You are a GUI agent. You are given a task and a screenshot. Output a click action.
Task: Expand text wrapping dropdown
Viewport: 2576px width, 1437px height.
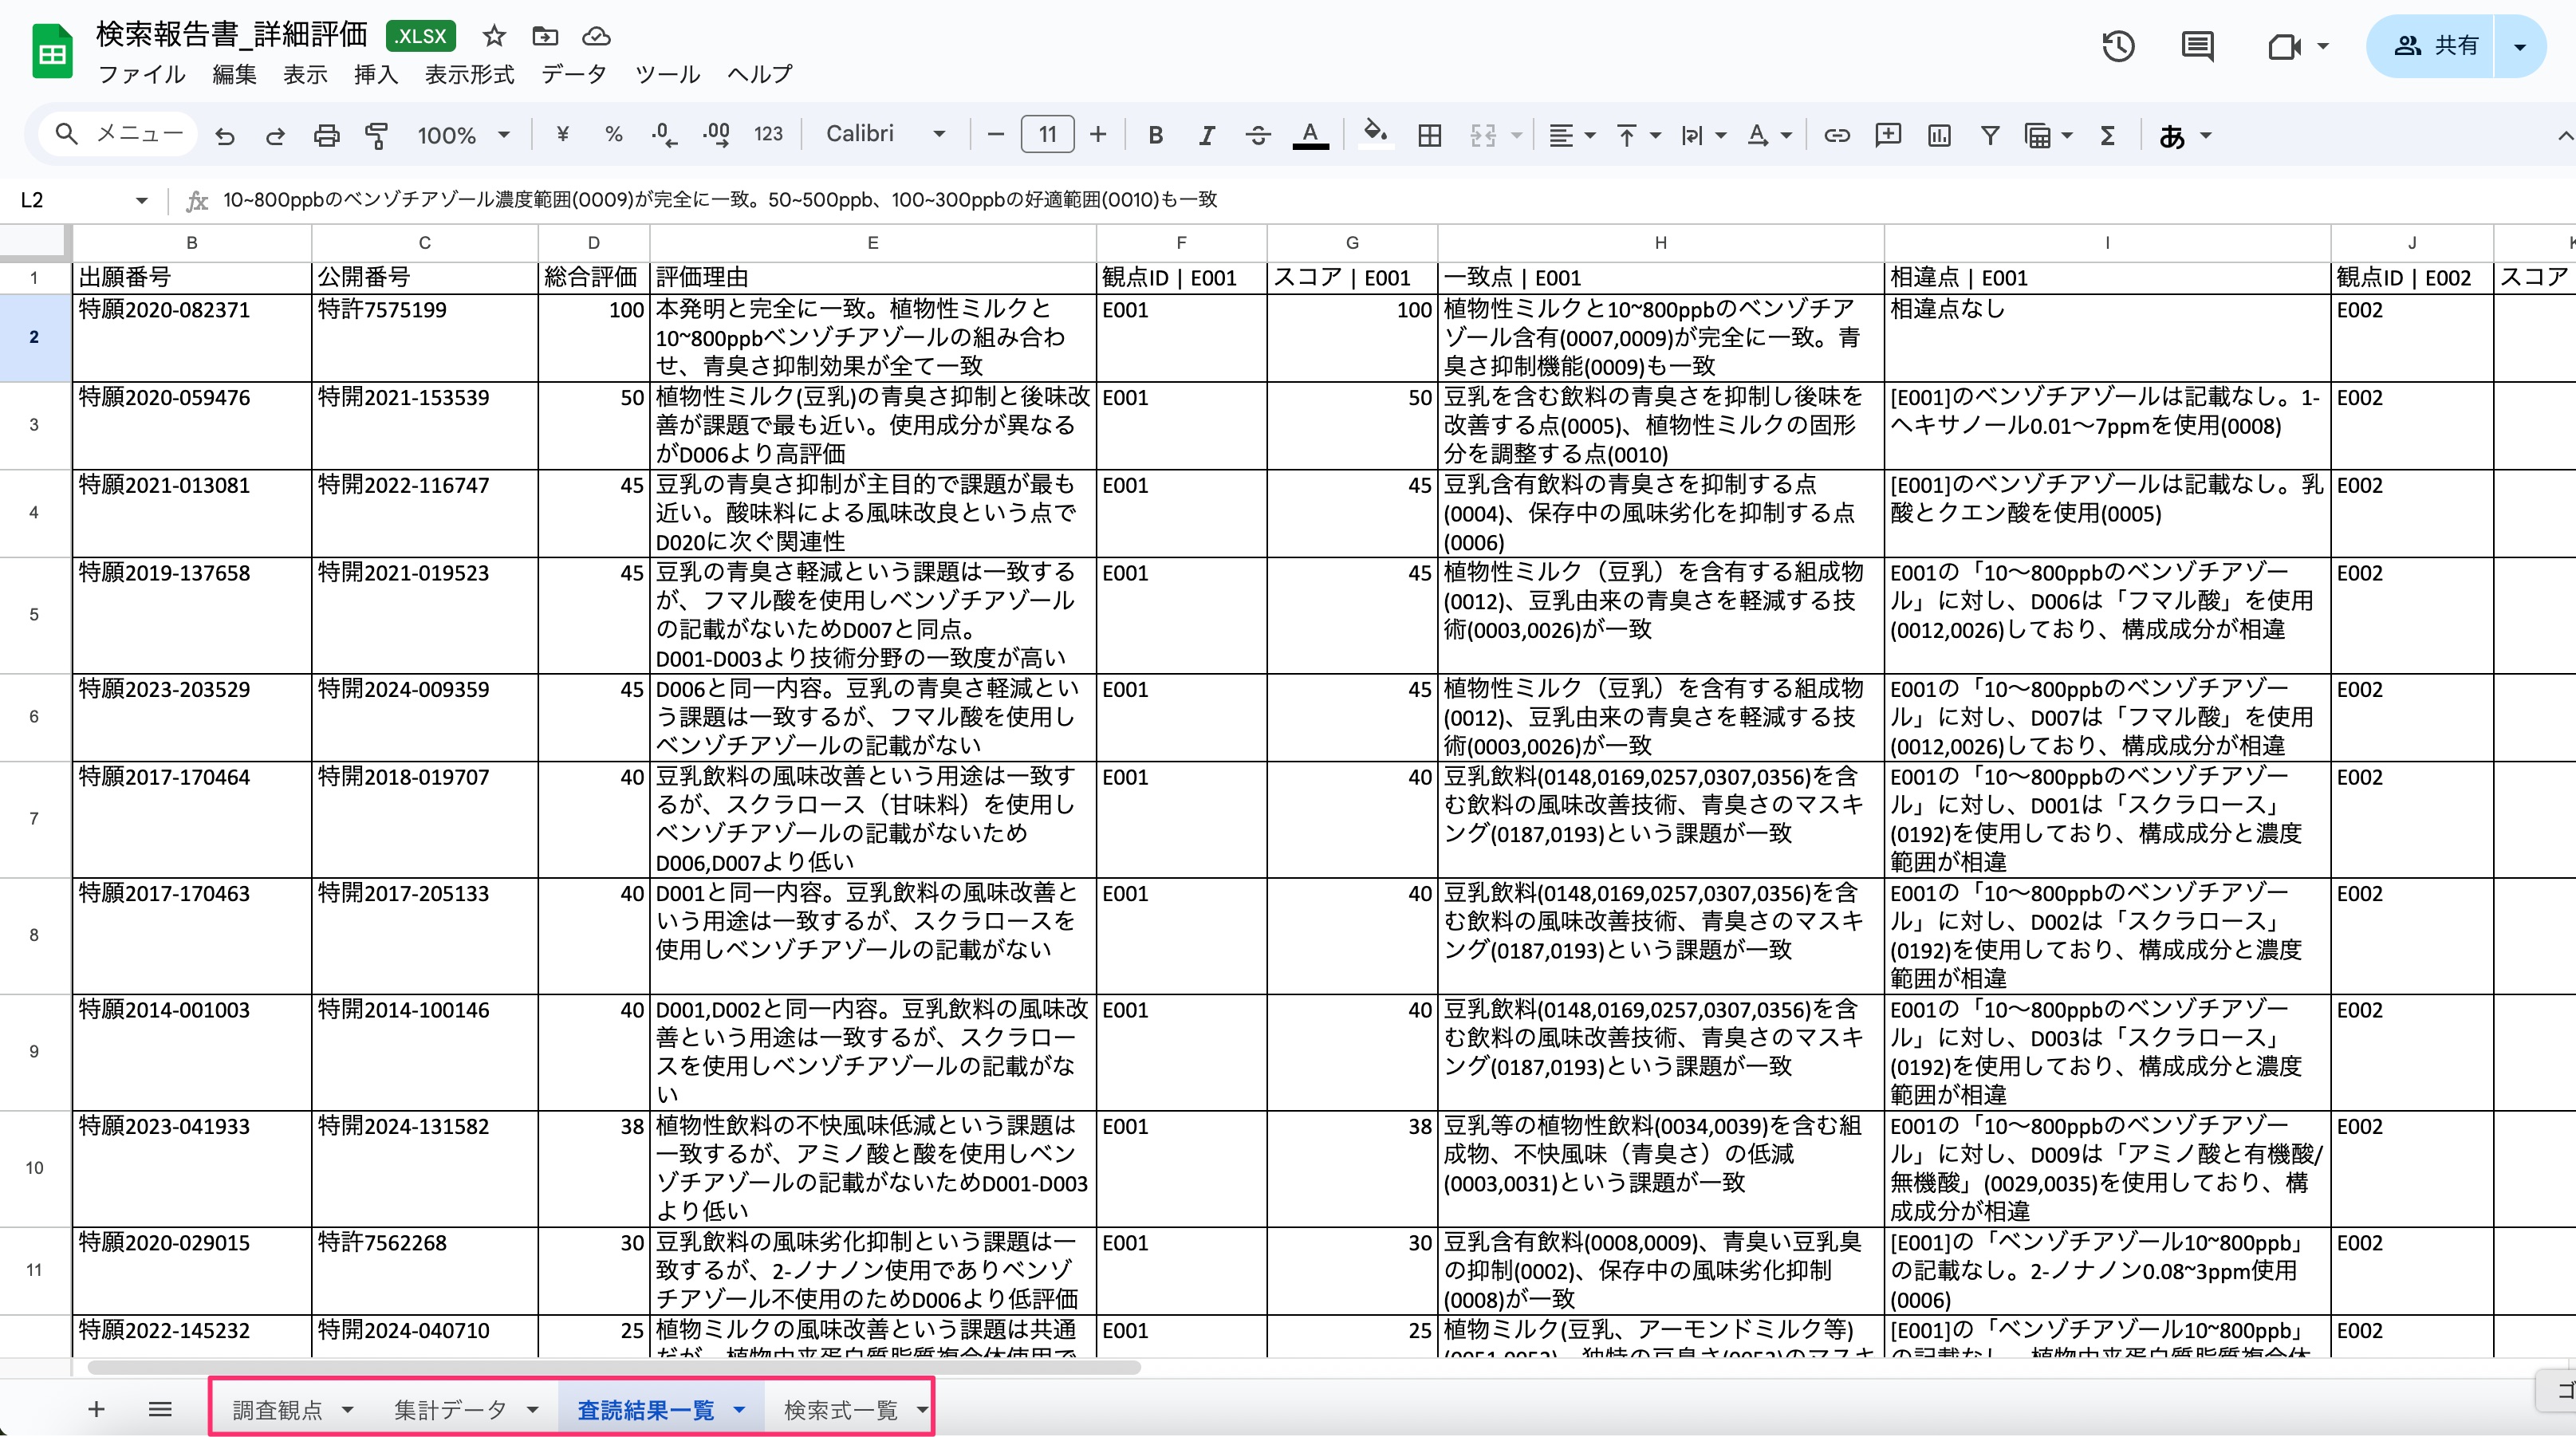(1721, 135)
